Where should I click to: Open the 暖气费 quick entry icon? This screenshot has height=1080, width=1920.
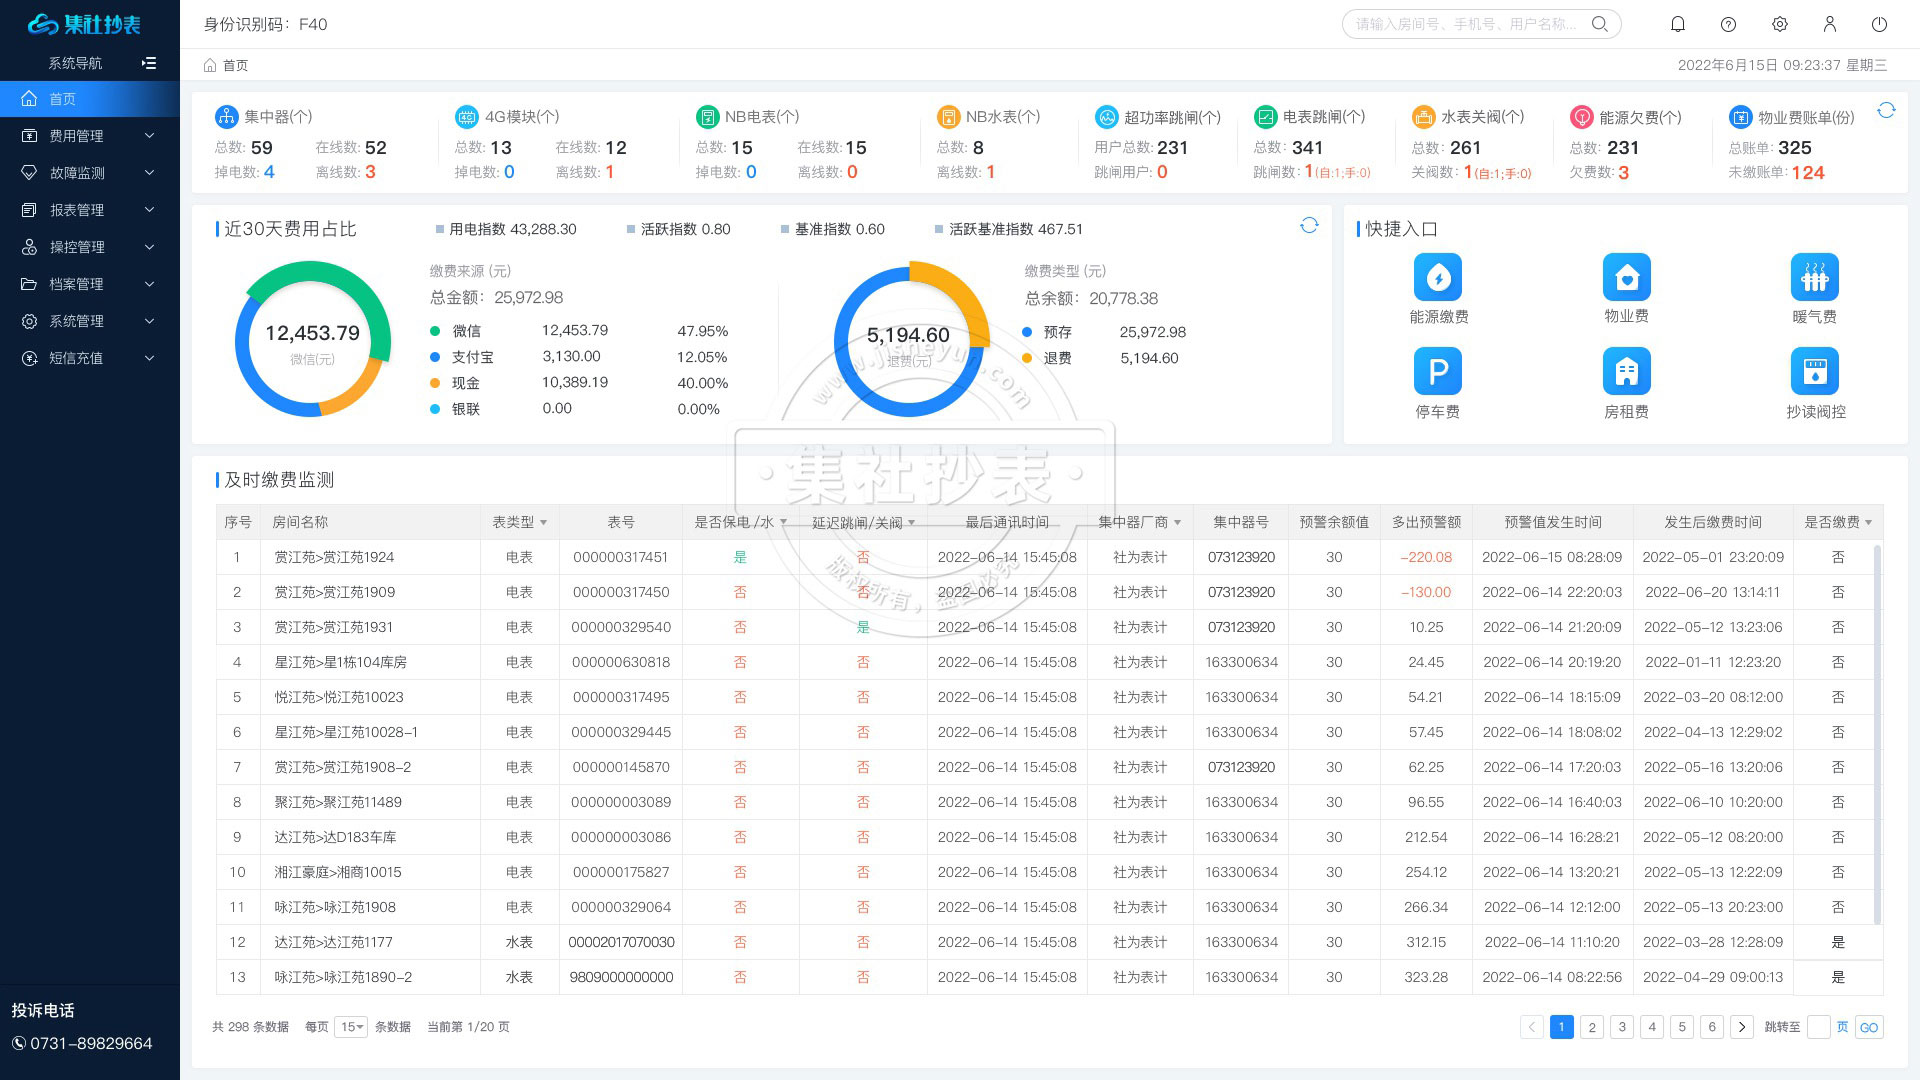(x=1814, y=278)
